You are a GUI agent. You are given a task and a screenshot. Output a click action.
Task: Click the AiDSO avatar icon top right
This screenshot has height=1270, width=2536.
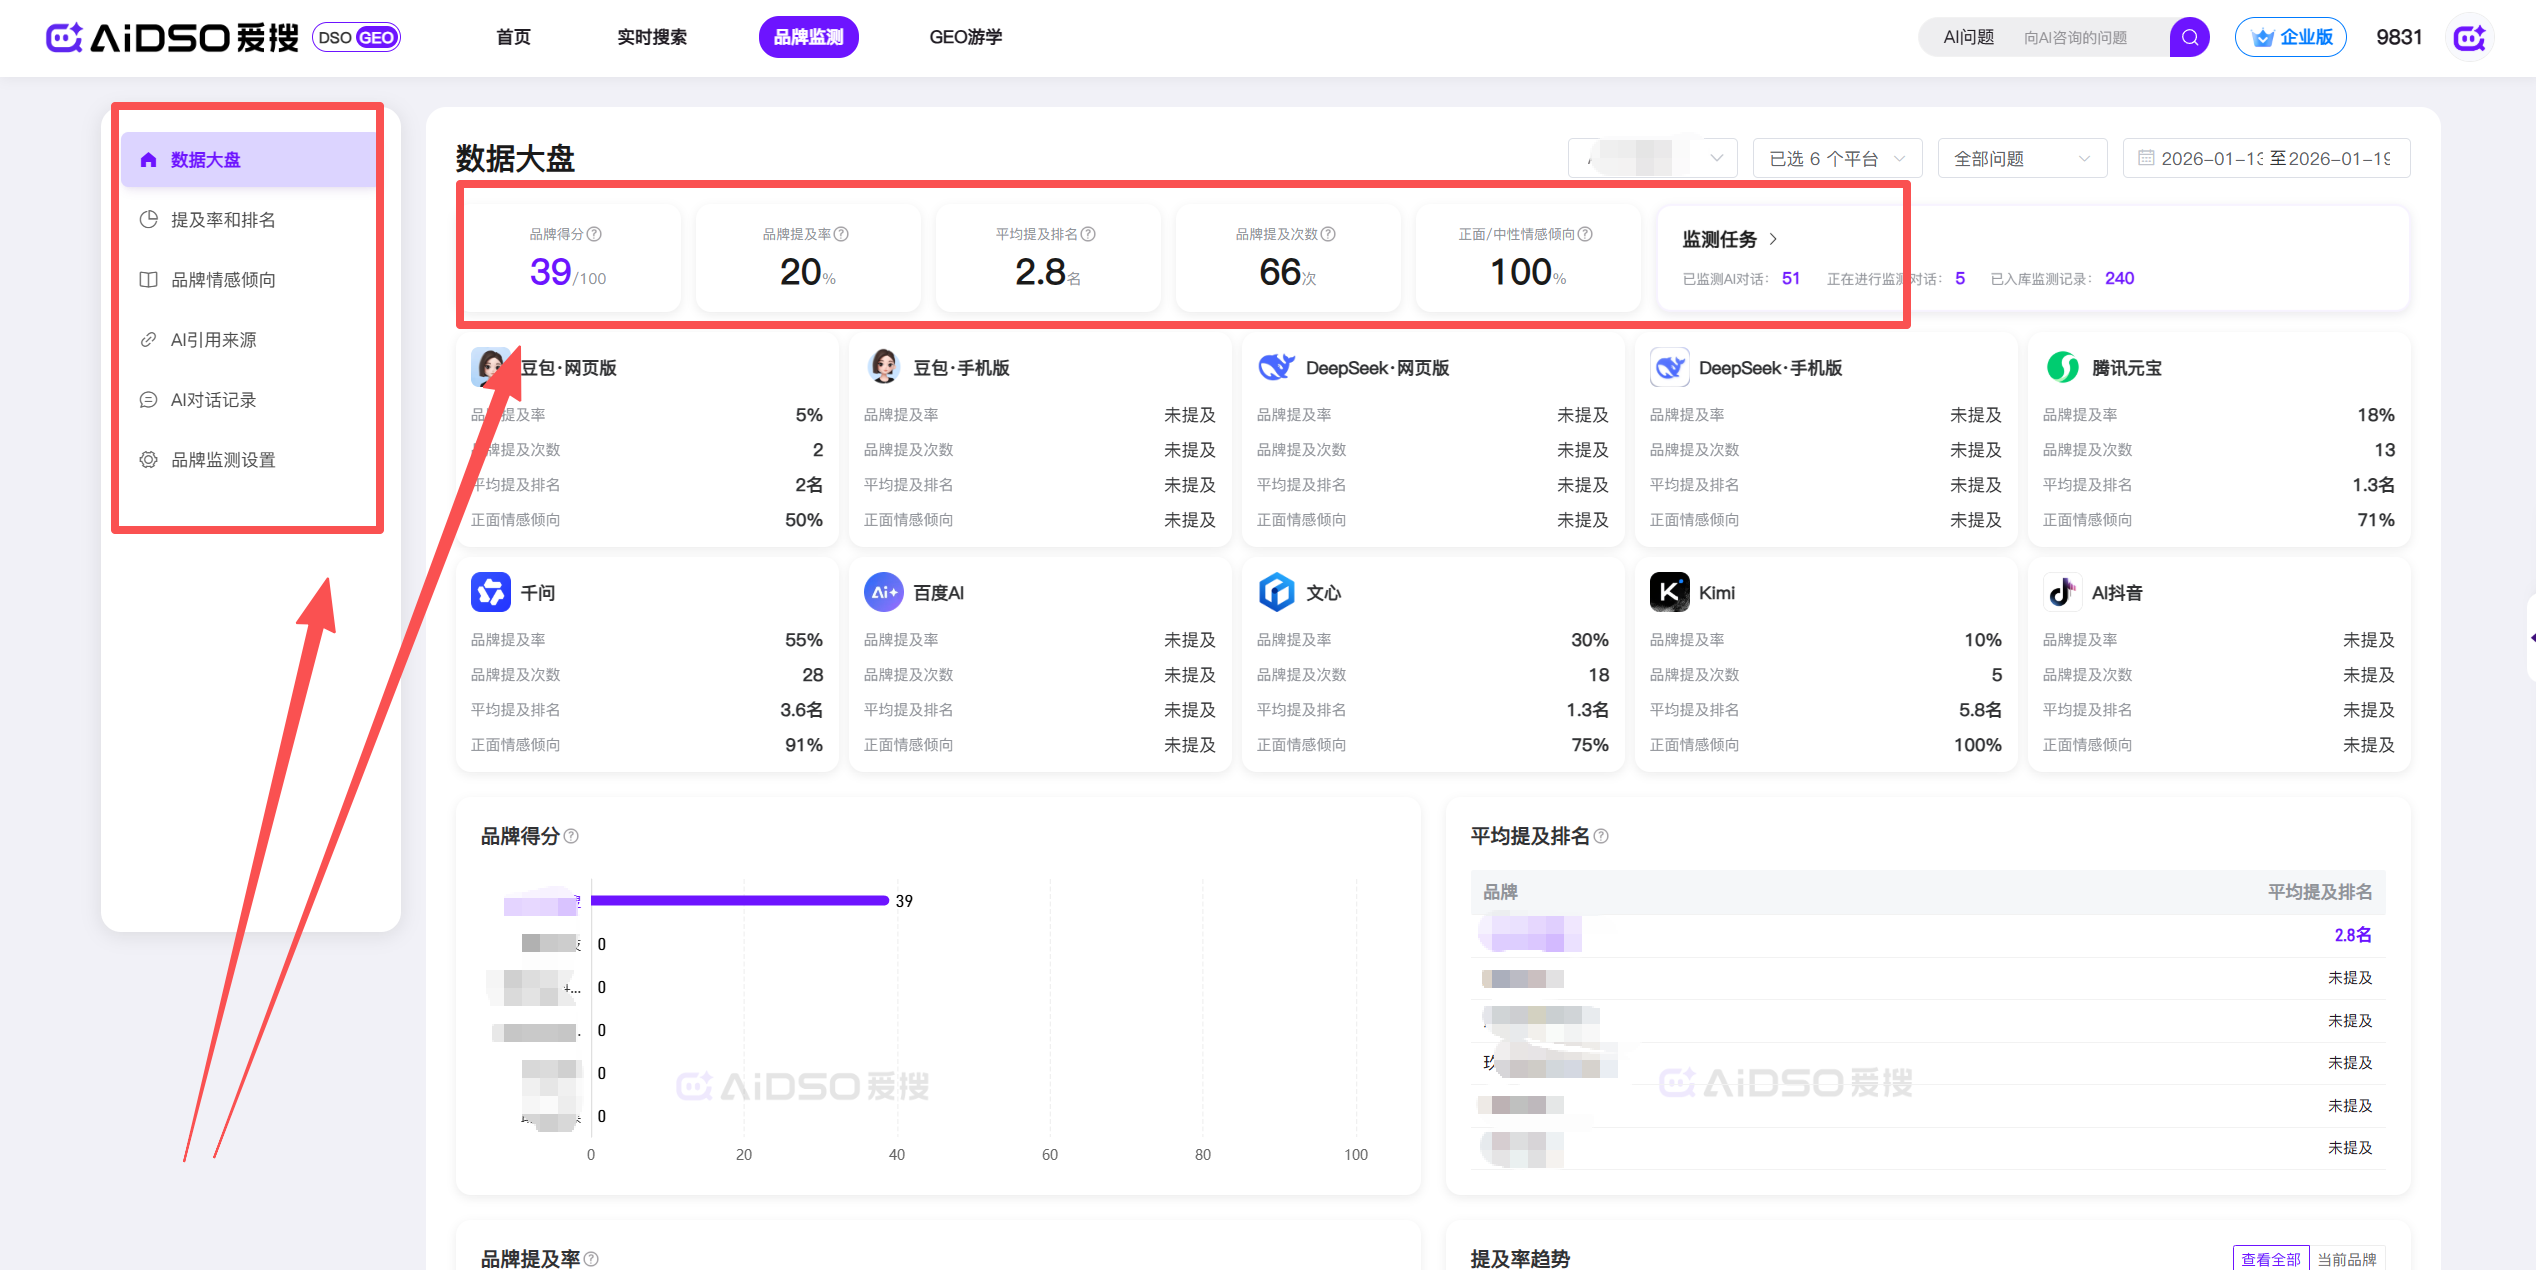[2469, 38]
